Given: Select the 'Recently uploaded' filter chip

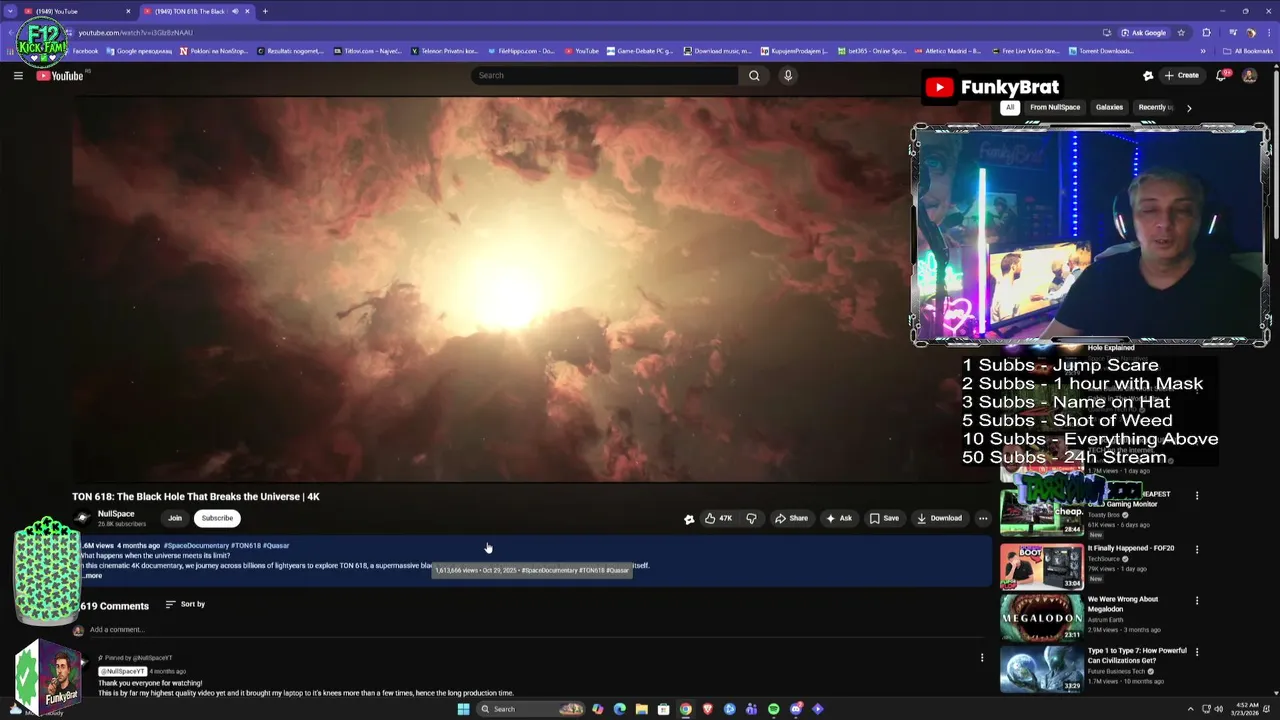Looking at the screenshot, I should [x=1155, y=107].
